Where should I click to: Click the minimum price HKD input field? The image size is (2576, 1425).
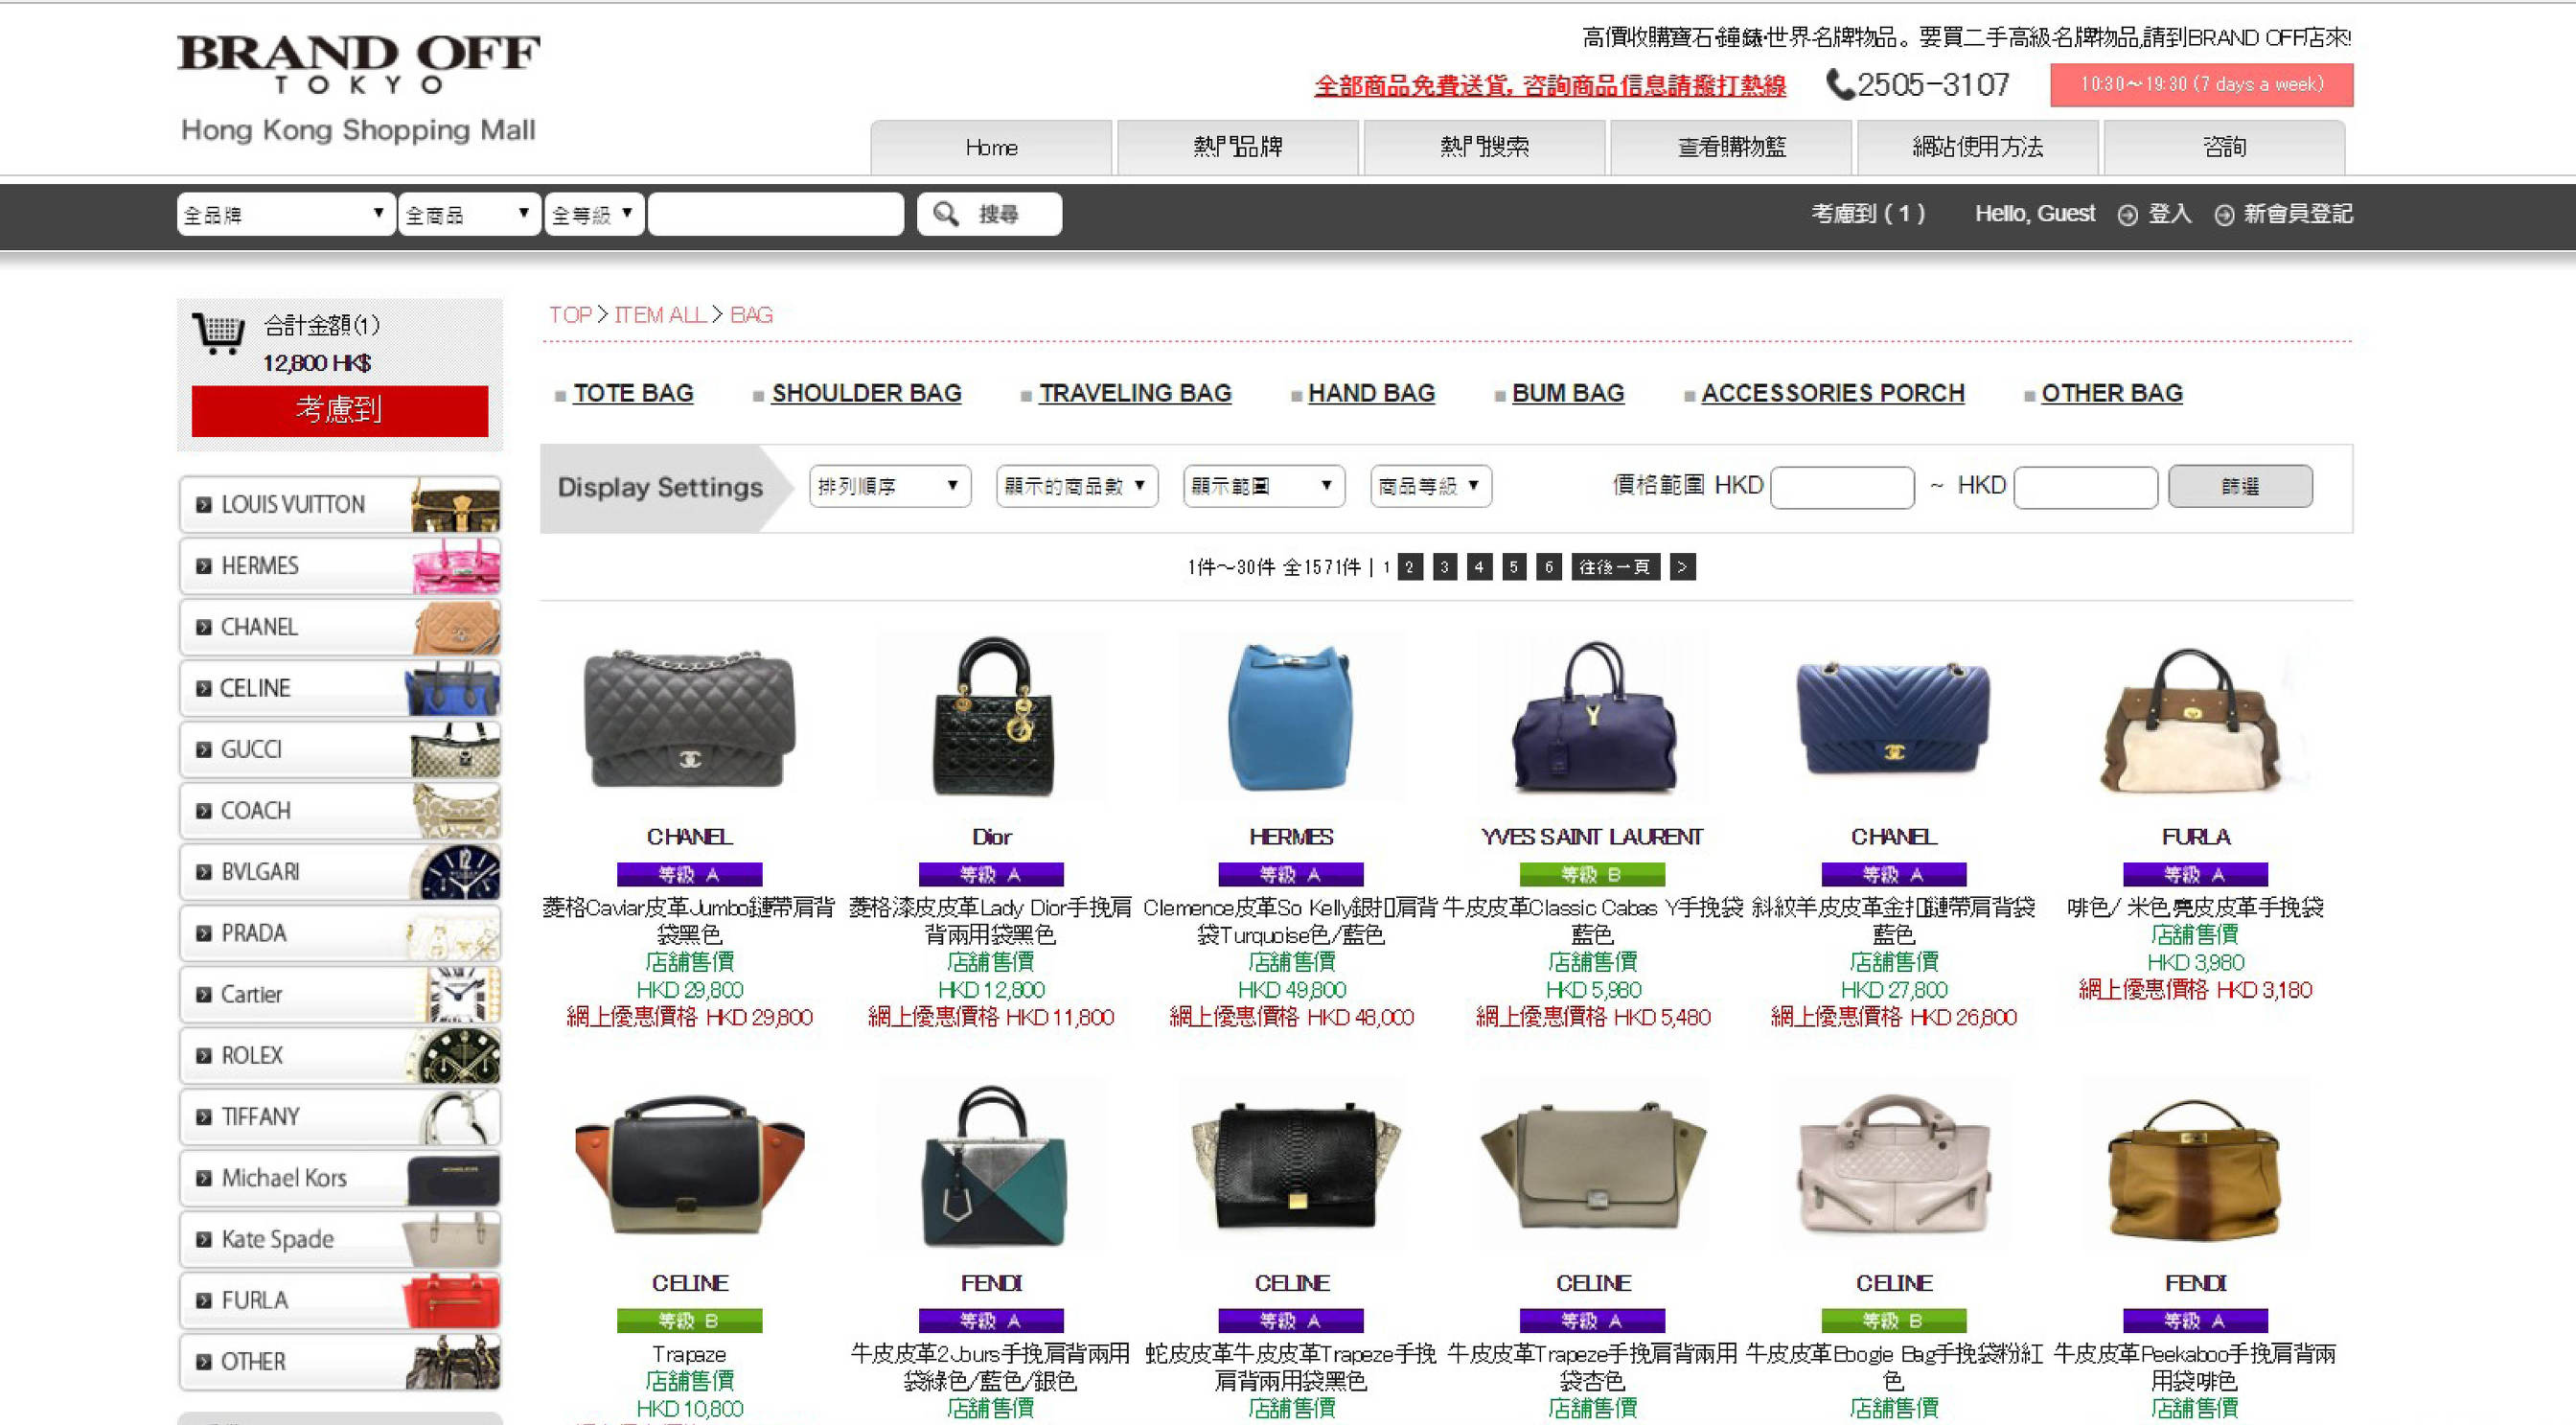1841,487
